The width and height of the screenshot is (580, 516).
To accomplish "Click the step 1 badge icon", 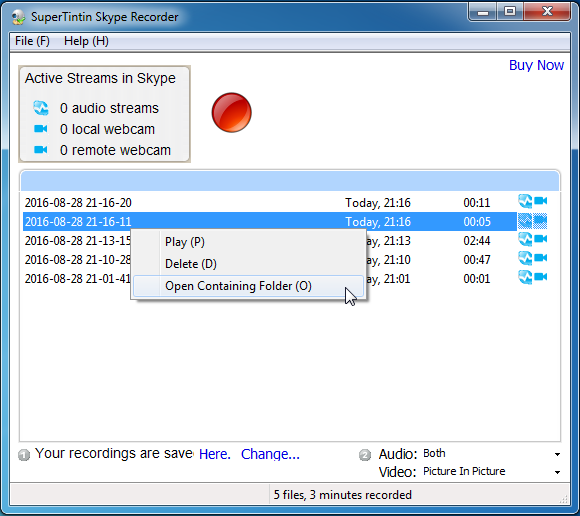I will click(x=24, y=455).
